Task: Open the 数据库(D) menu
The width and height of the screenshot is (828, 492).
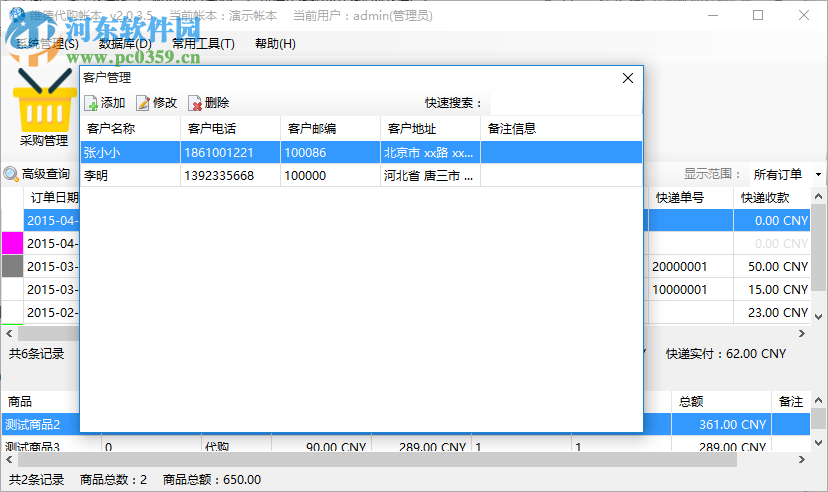Action: pyautogui.click(x=125, y=44)
